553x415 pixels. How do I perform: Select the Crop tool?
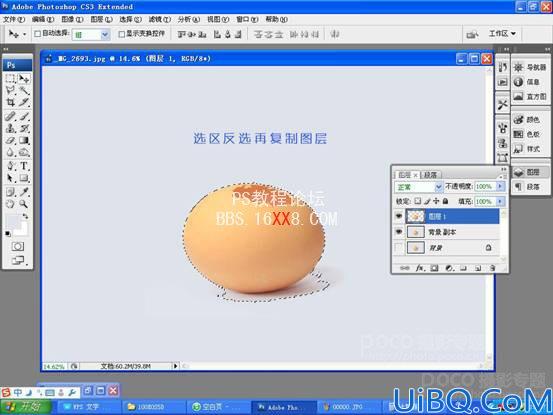click(x=11, y=102)
